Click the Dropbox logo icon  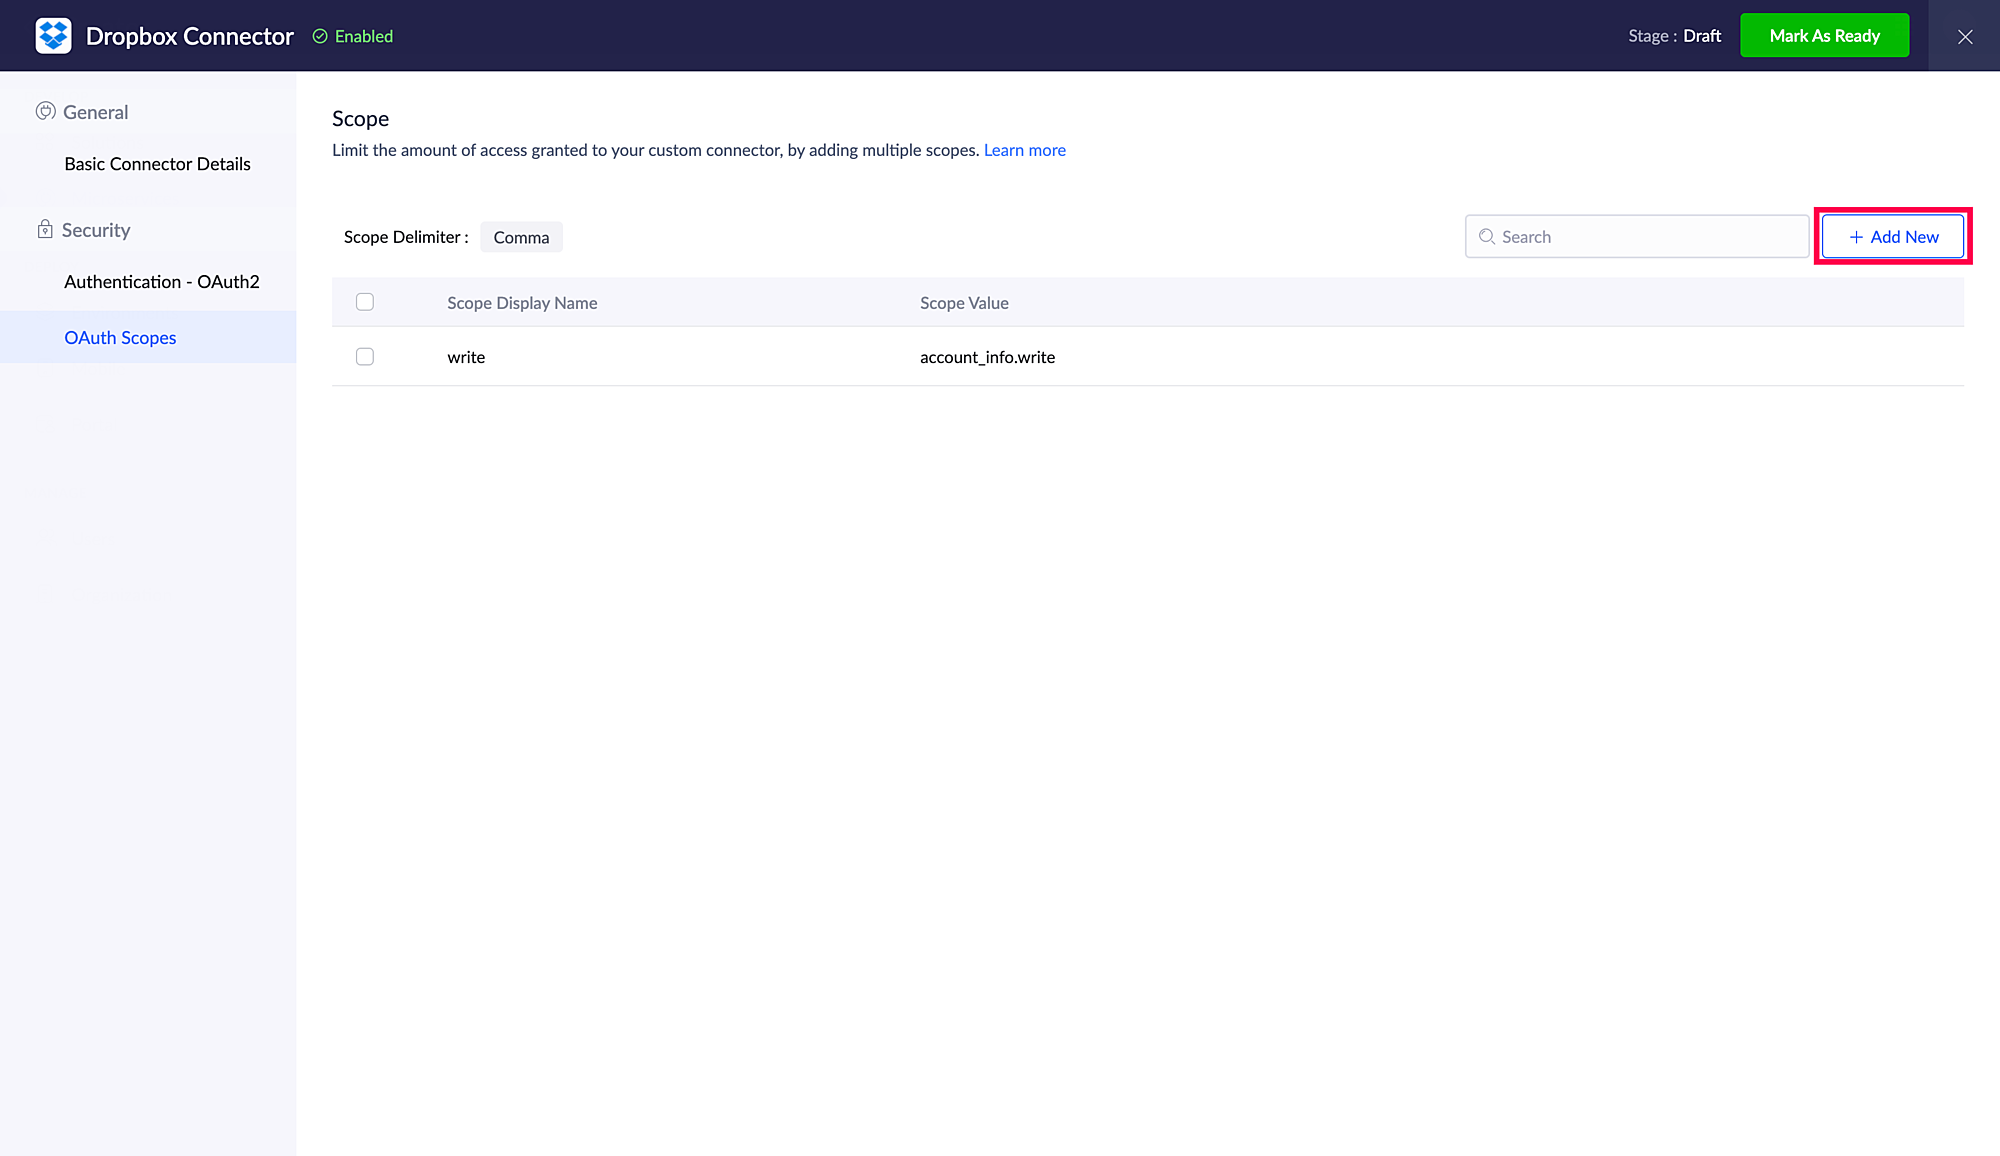click(x=53, y=36)
